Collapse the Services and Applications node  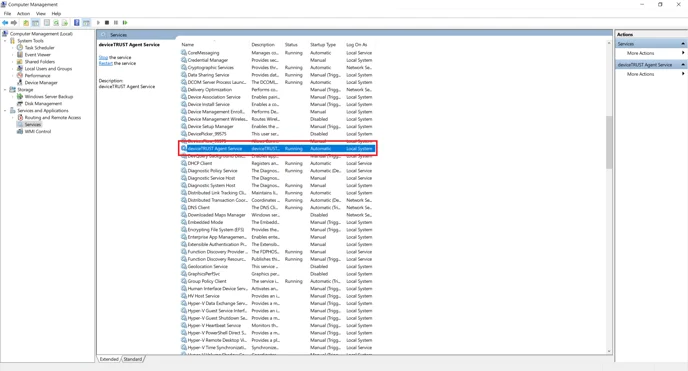coord(5,111)
